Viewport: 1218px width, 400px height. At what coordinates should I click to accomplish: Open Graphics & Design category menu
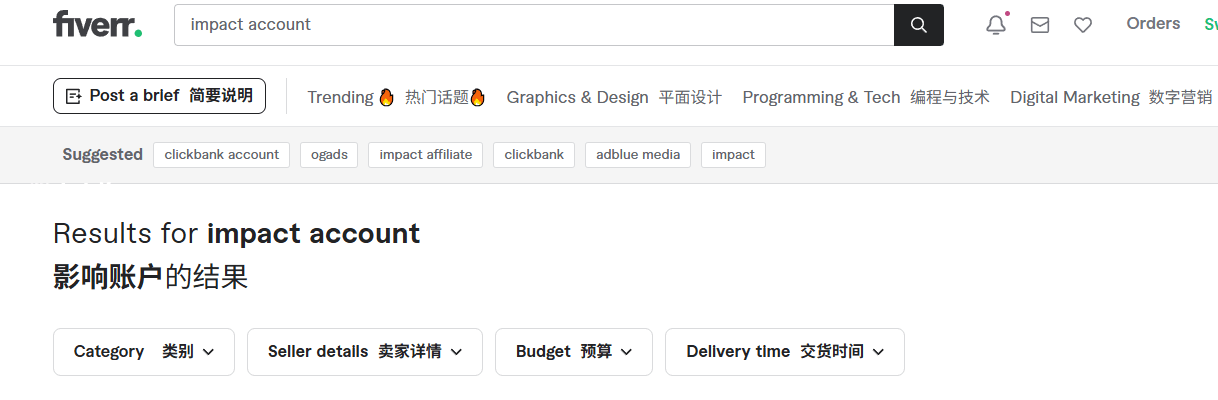pyautogui.click(x=613, y=97)
